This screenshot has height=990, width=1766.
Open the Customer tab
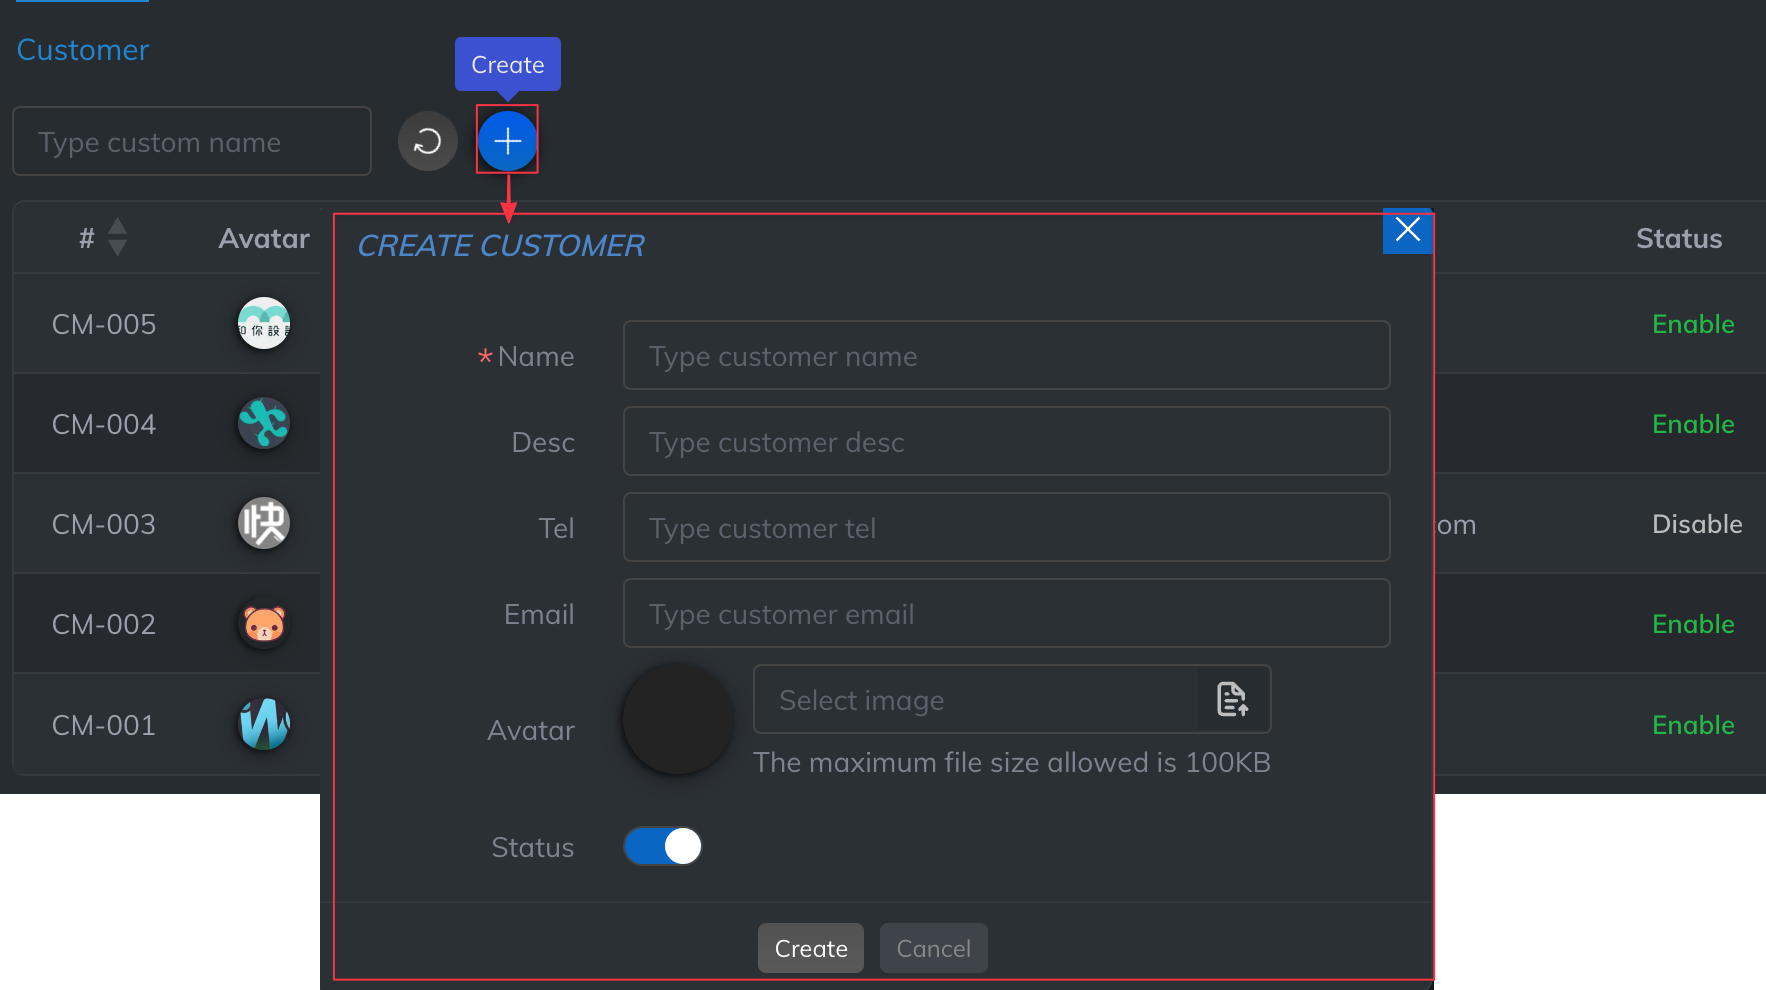(83, 50)
